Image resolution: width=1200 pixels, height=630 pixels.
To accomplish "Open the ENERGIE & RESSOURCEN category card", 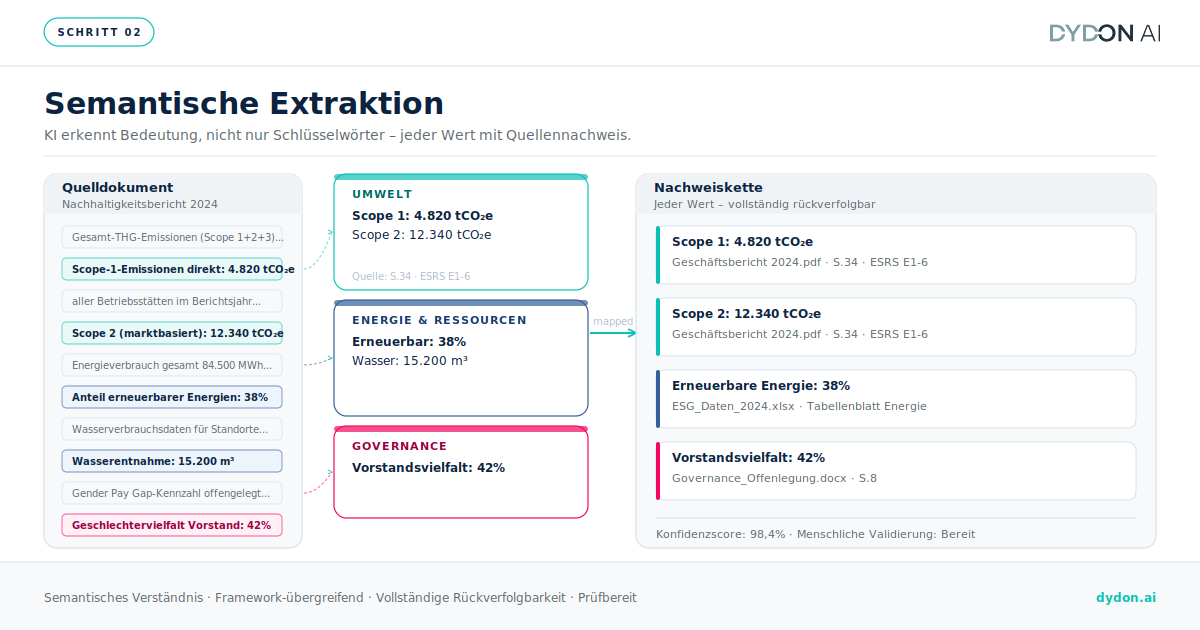I will click(x=460, y=359).
